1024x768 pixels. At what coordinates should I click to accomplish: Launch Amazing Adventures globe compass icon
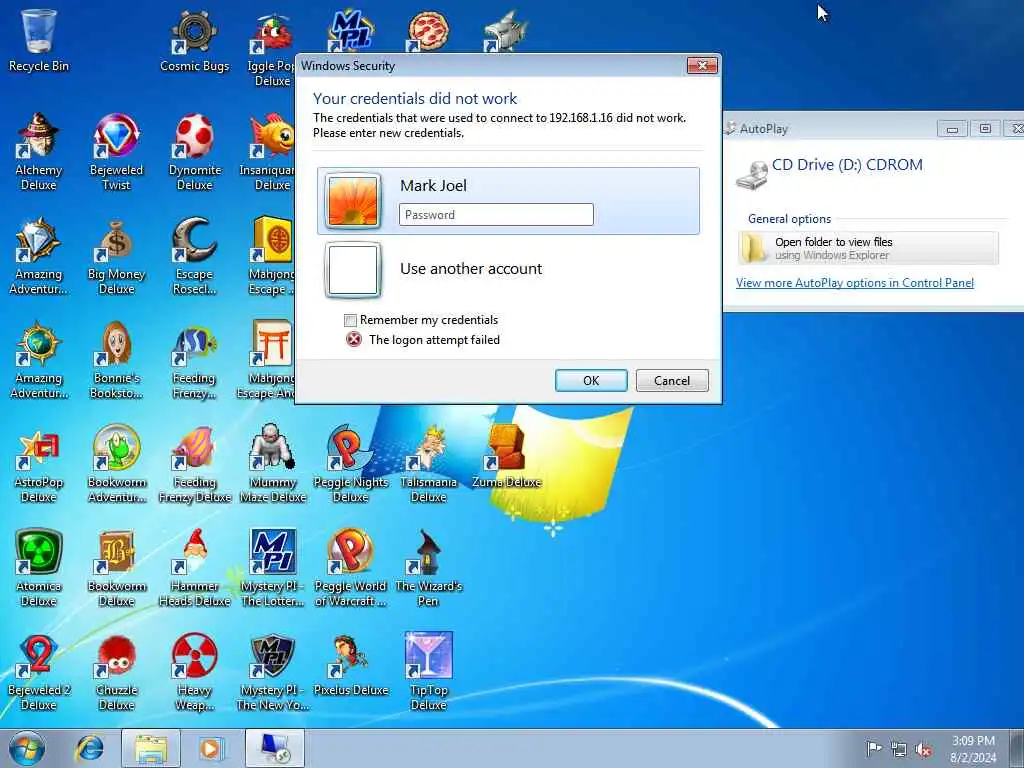(x=39, y=359)
